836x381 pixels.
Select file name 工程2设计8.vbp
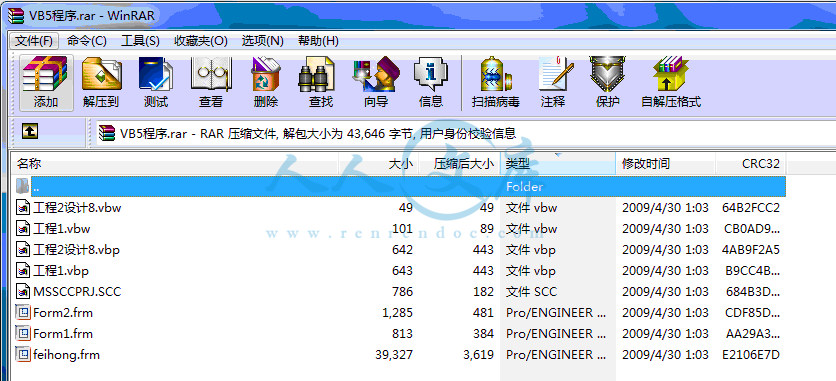(77, 250)
